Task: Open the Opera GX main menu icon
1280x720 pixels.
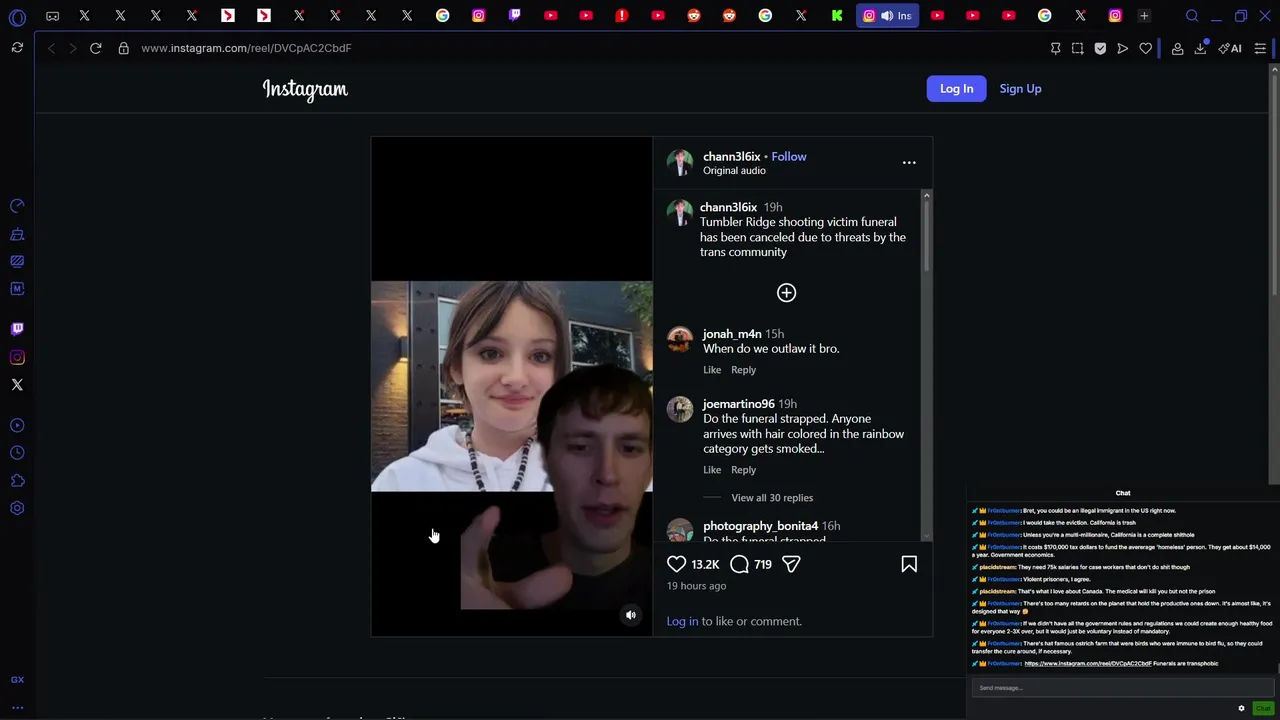Action: 17,16
